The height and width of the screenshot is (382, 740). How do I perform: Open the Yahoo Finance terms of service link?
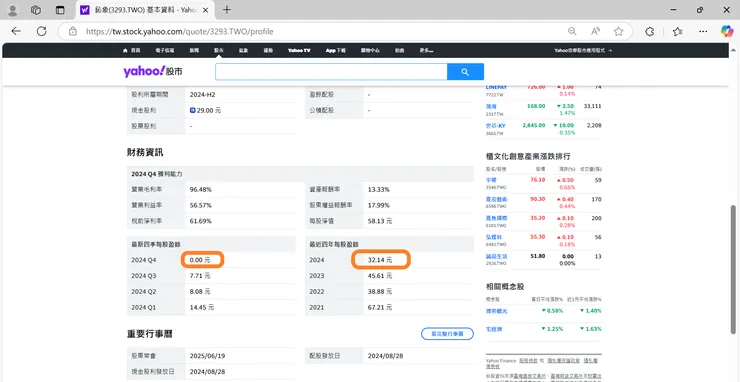(527, 361)
